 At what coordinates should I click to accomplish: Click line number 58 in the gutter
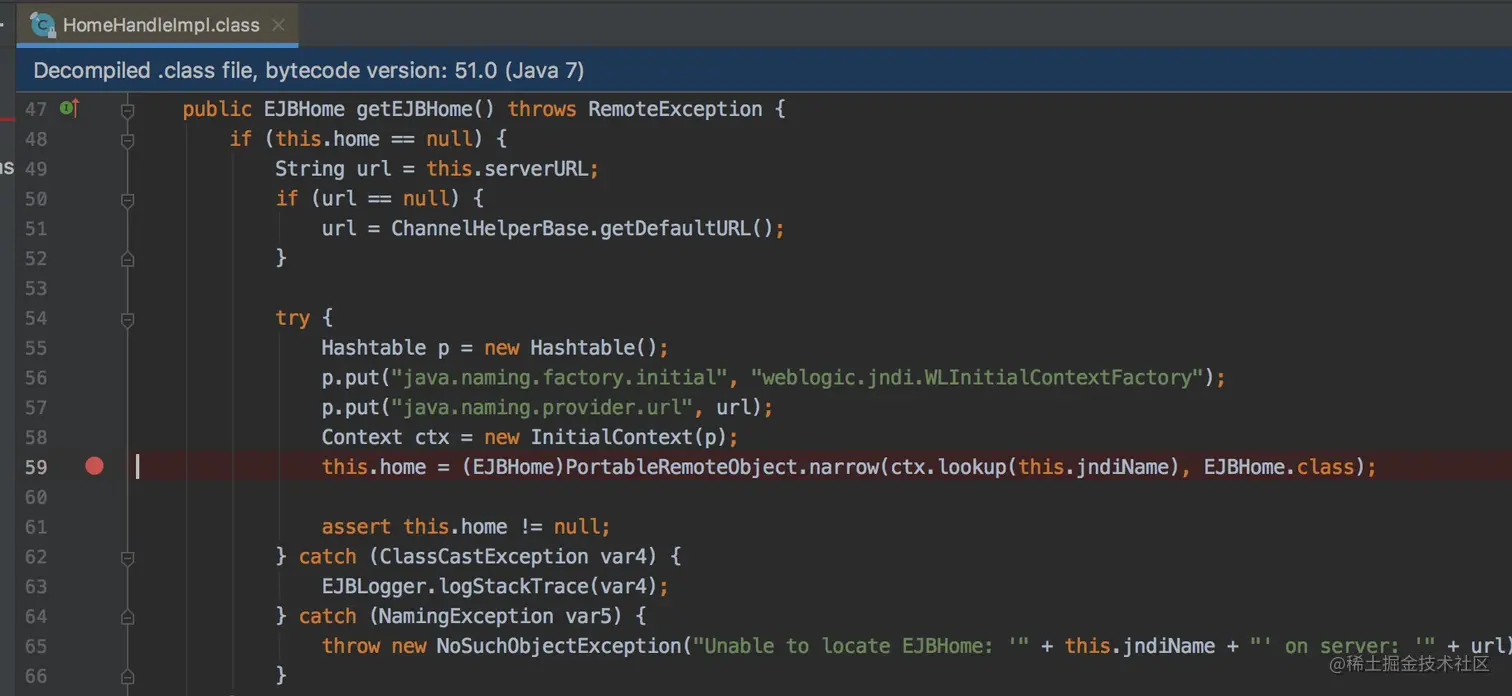pos(35,437)
